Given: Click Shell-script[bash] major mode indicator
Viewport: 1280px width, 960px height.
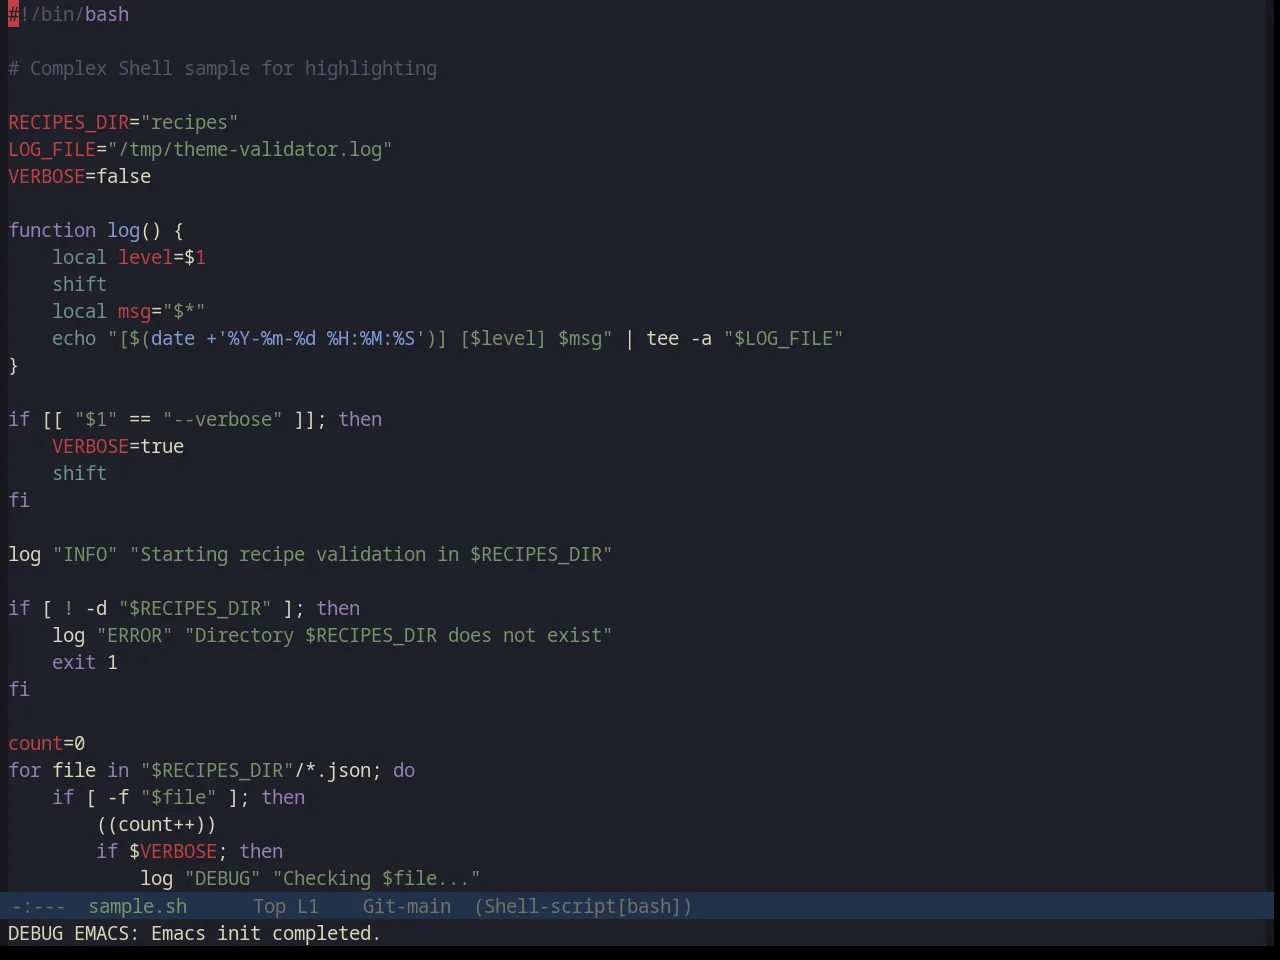Looking at the screenshot, I should [x=583, y=906].
